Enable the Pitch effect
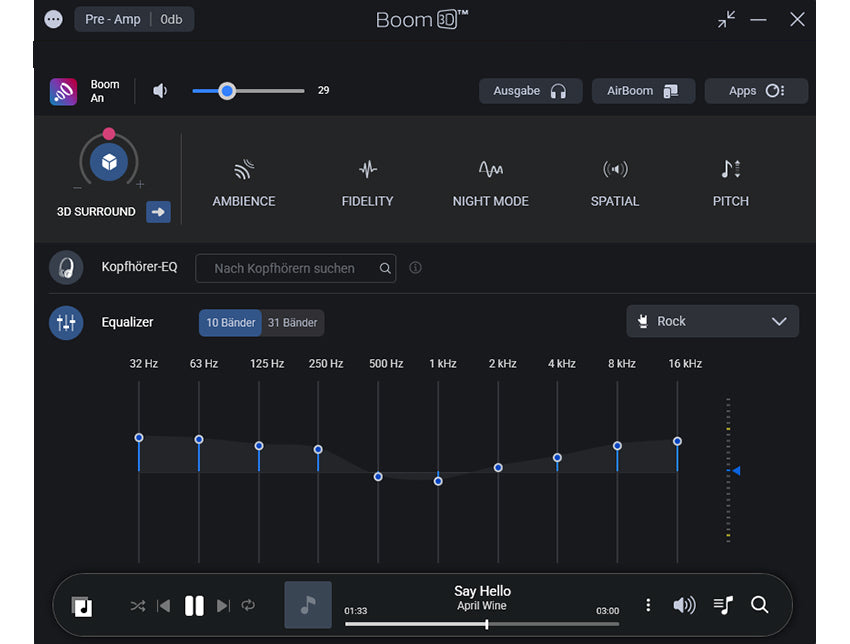The image size is (850, 644). coord(731,183)
